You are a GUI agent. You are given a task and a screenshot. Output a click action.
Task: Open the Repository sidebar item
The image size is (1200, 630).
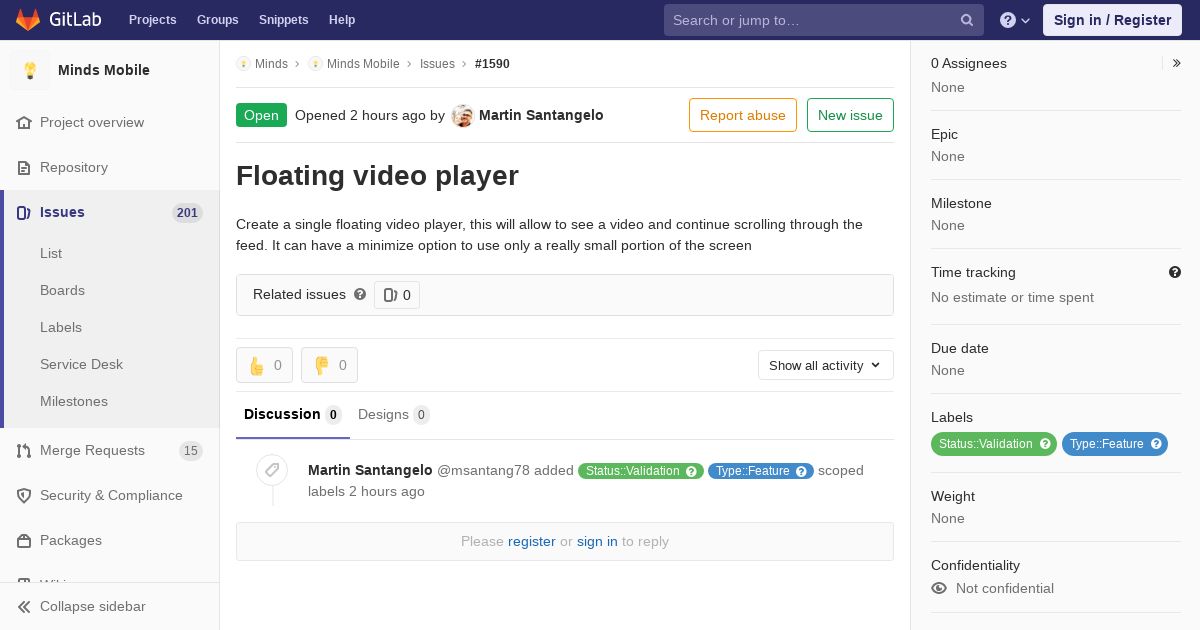(73, 167)
